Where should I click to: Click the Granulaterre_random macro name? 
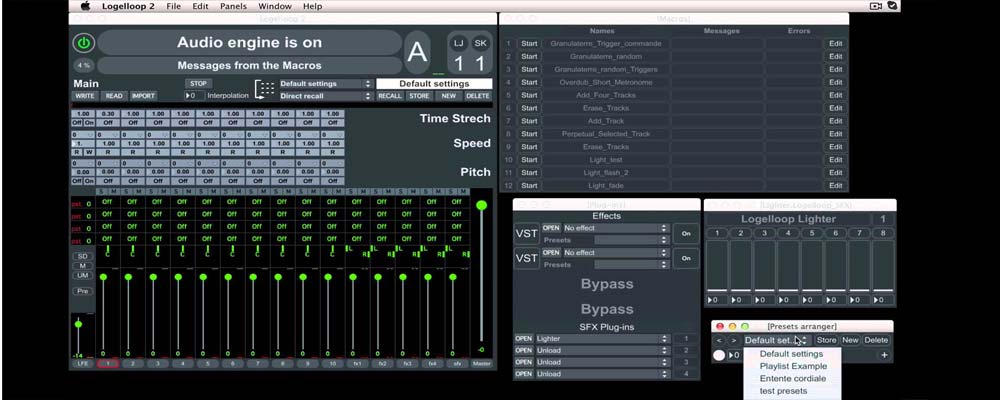[x=605, y=56]
